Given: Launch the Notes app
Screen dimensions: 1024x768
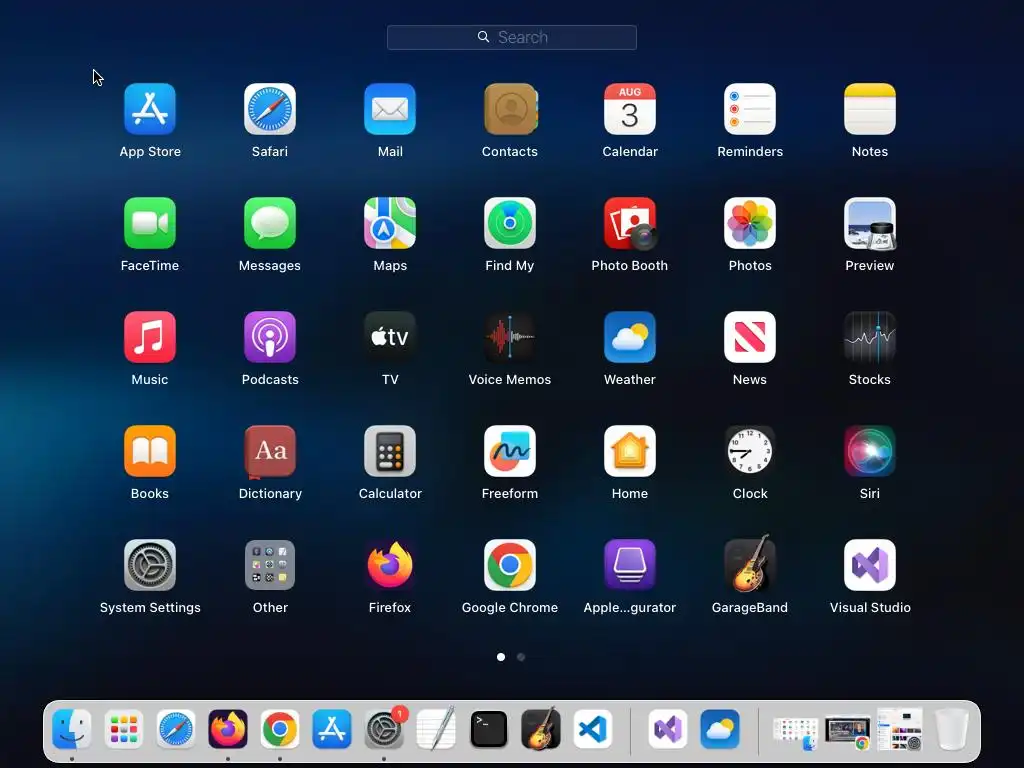Looking at the screenshot, I should pyautogui.click(x=870, y=109).
